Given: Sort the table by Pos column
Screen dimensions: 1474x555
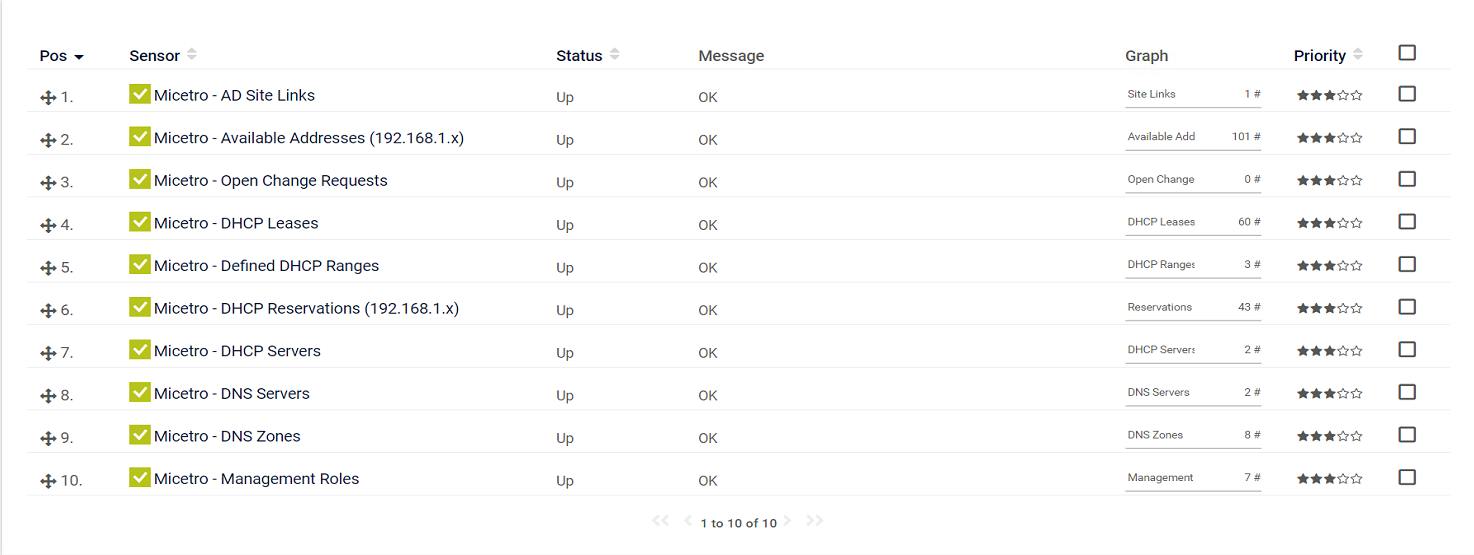Looking at the screenshot, I should [61, 56].
